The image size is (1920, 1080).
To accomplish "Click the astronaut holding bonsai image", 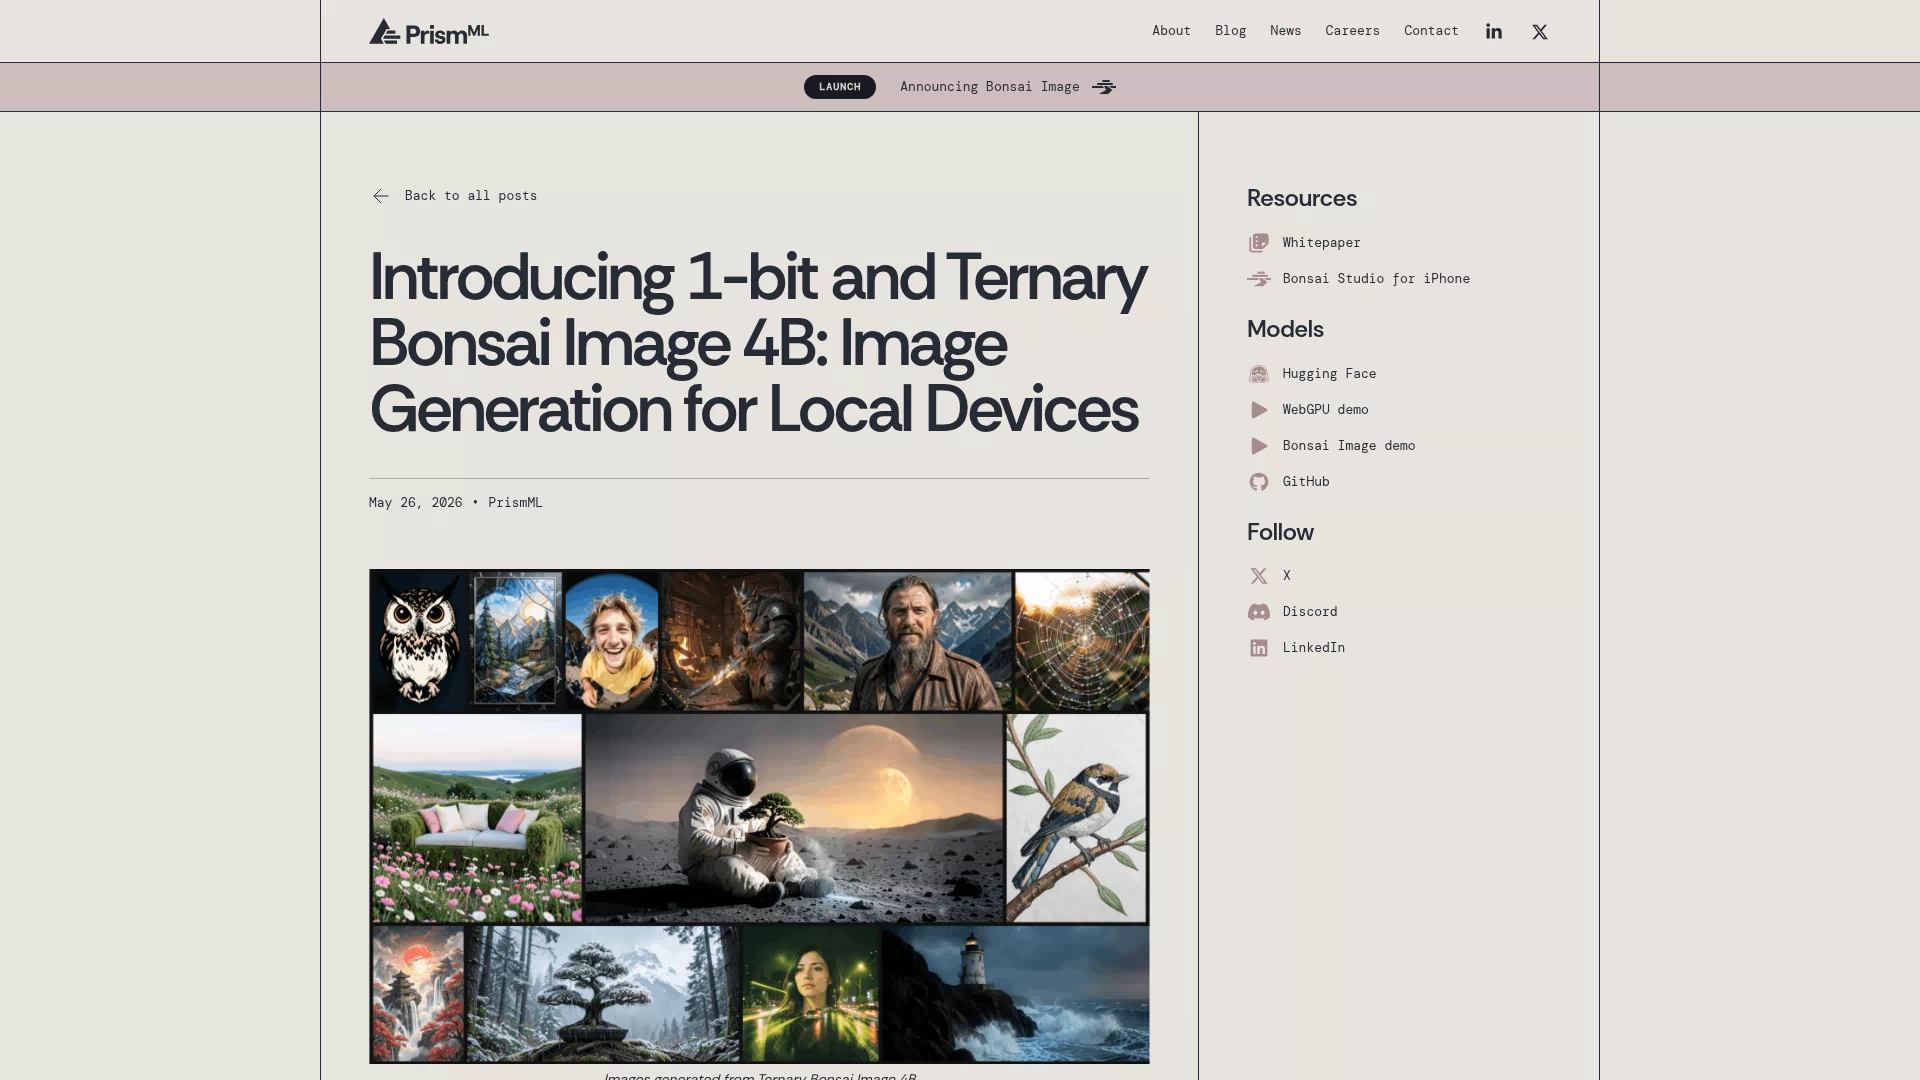I will 793,818.
